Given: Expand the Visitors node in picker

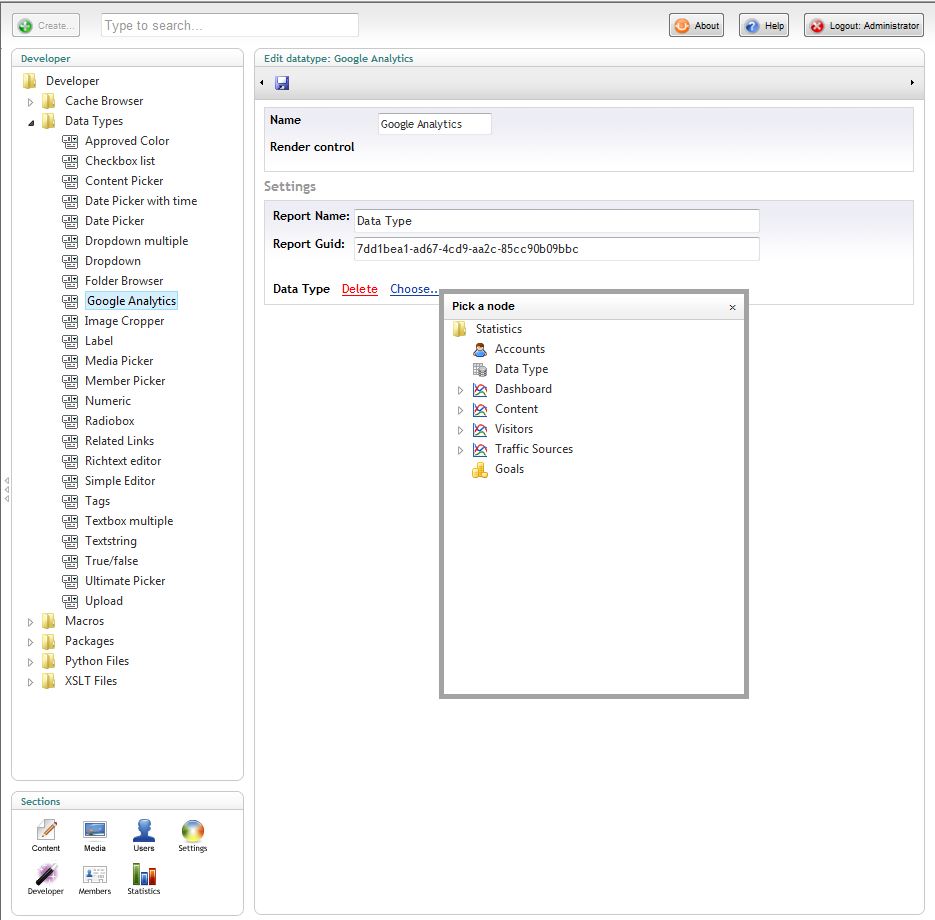Looking at the screenshot, I should pyautogui.click(x=460, y=430).
